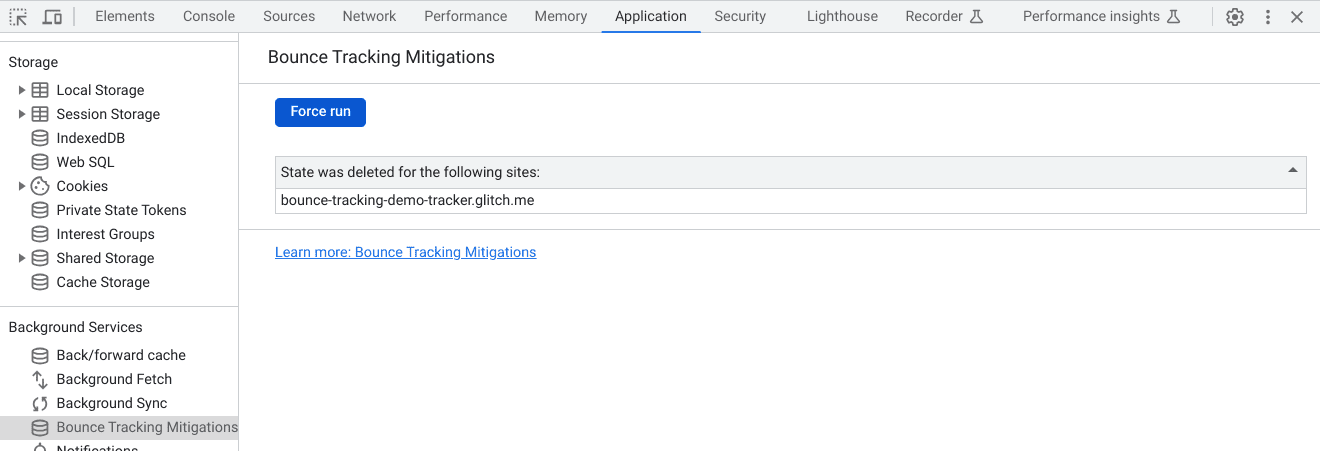The width and height of the screenshot is (1320, 451).
Task: Expand the Session Storage tree node
Action: [x=22, y=114]
